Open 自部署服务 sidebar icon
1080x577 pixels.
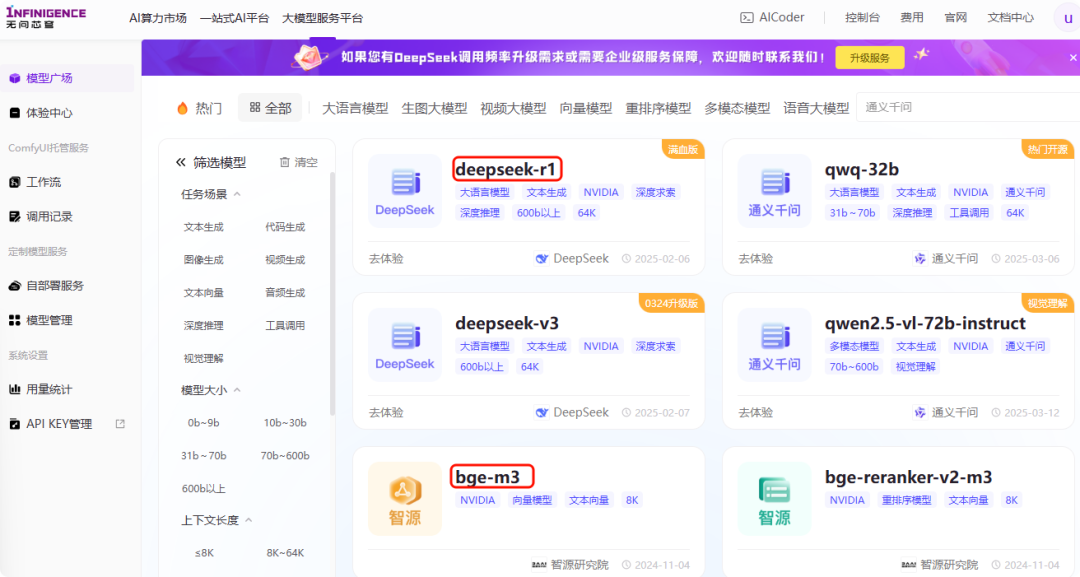click(x=14, y=285)
